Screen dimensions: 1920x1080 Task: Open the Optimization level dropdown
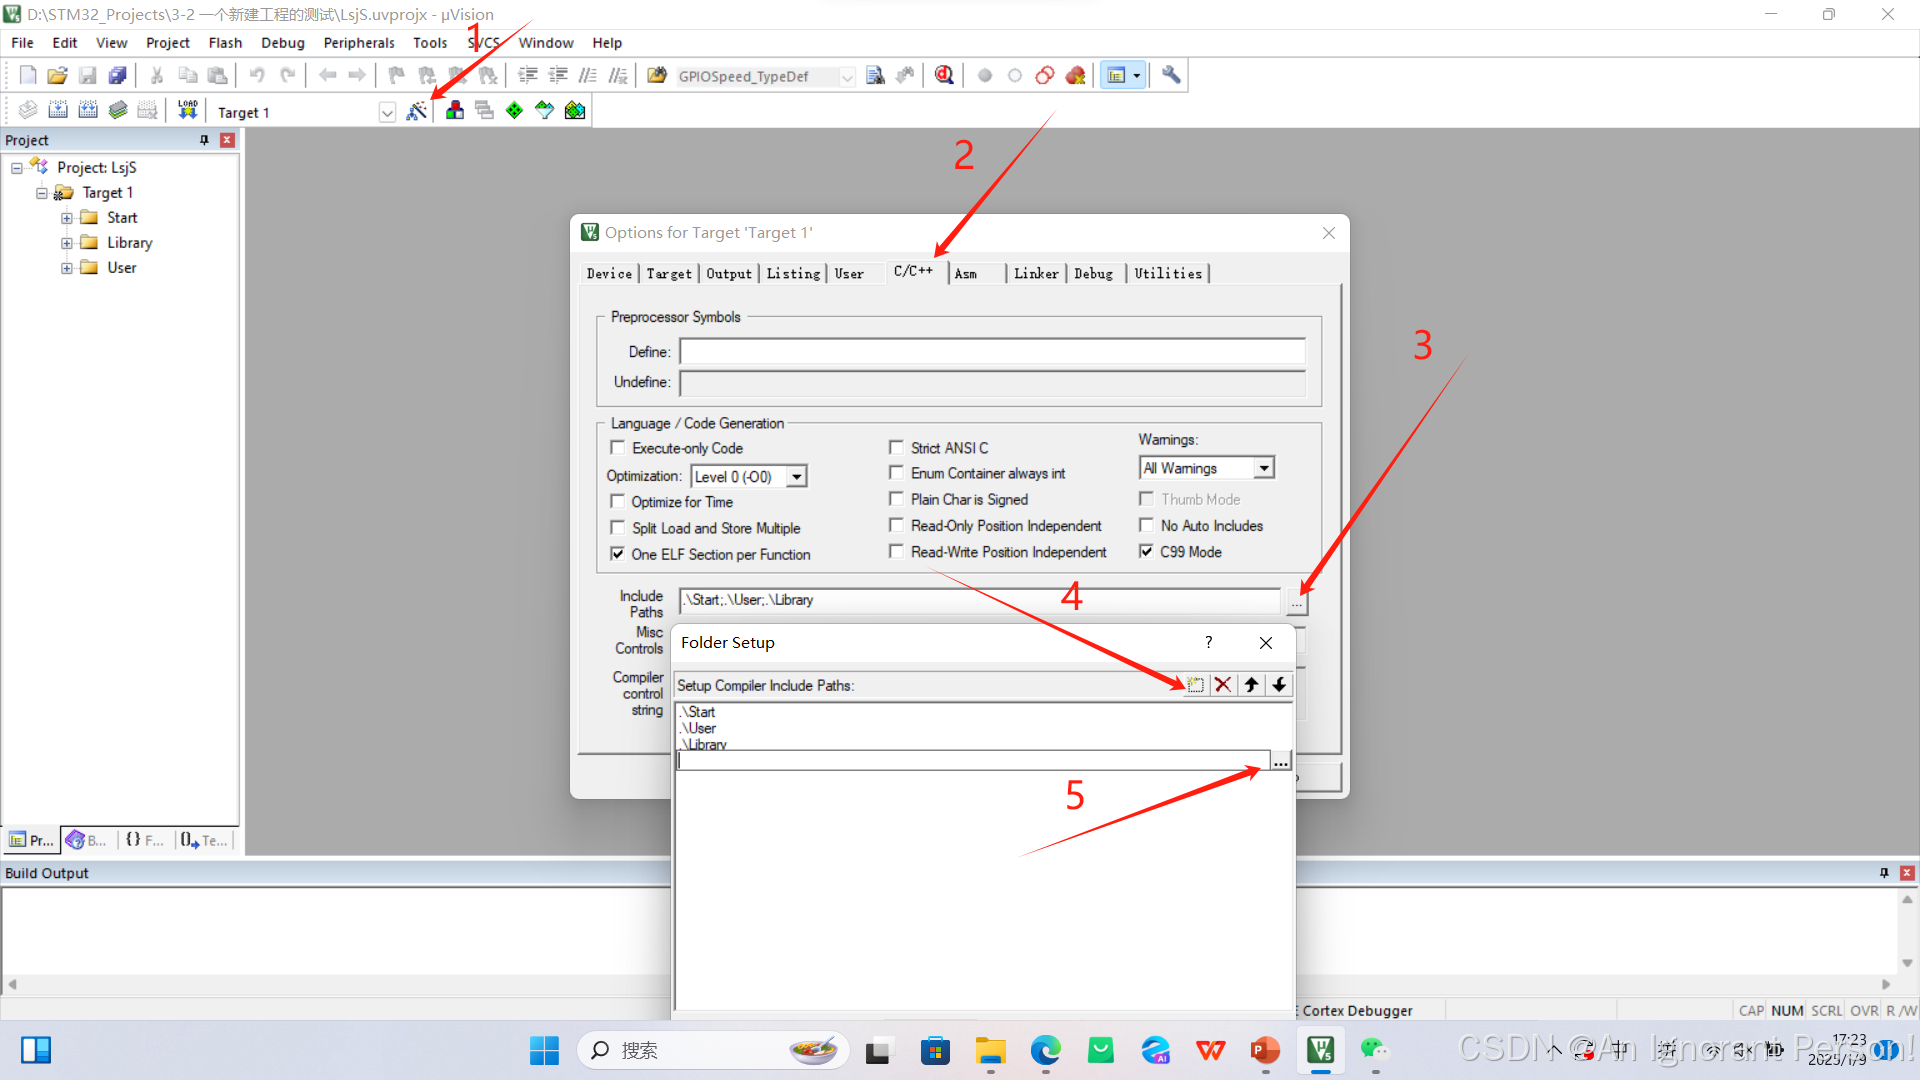point(796,477)
